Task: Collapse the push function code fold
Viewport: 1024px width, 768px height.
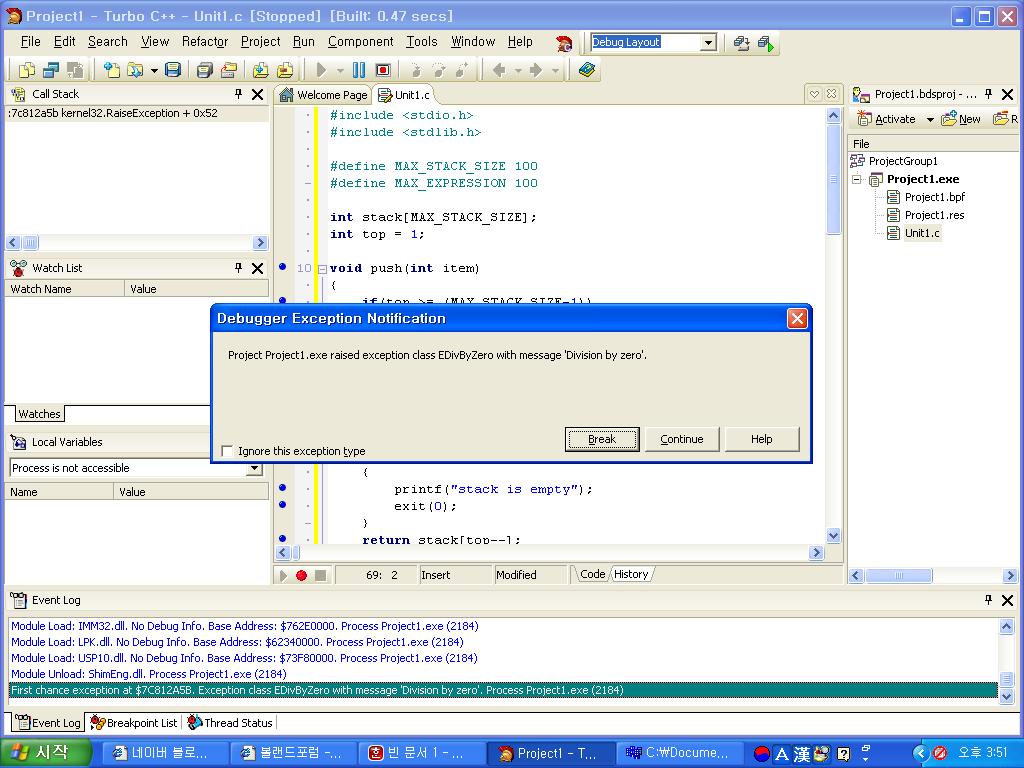Action: click(x=321, y=268)
